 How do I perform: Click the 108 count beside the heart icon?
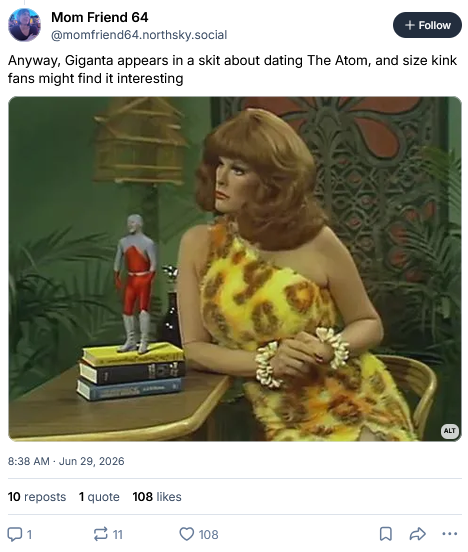tap(208, 535)
